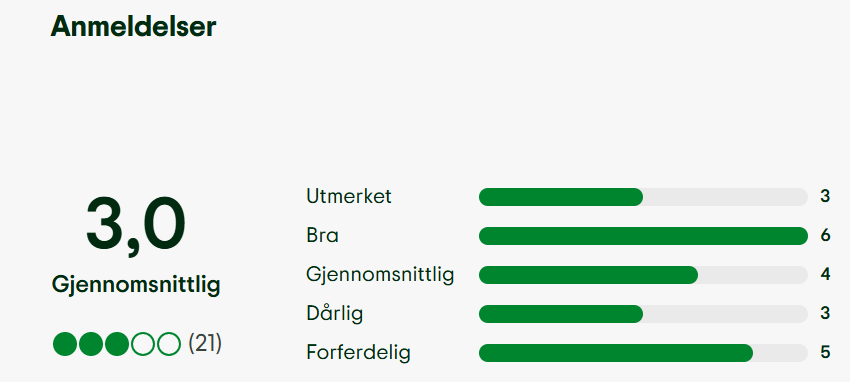Click the fourth empty rating bubble
The width and height of the screenshot is (850, 382).
pyautogui.click(x=143, y=344)
